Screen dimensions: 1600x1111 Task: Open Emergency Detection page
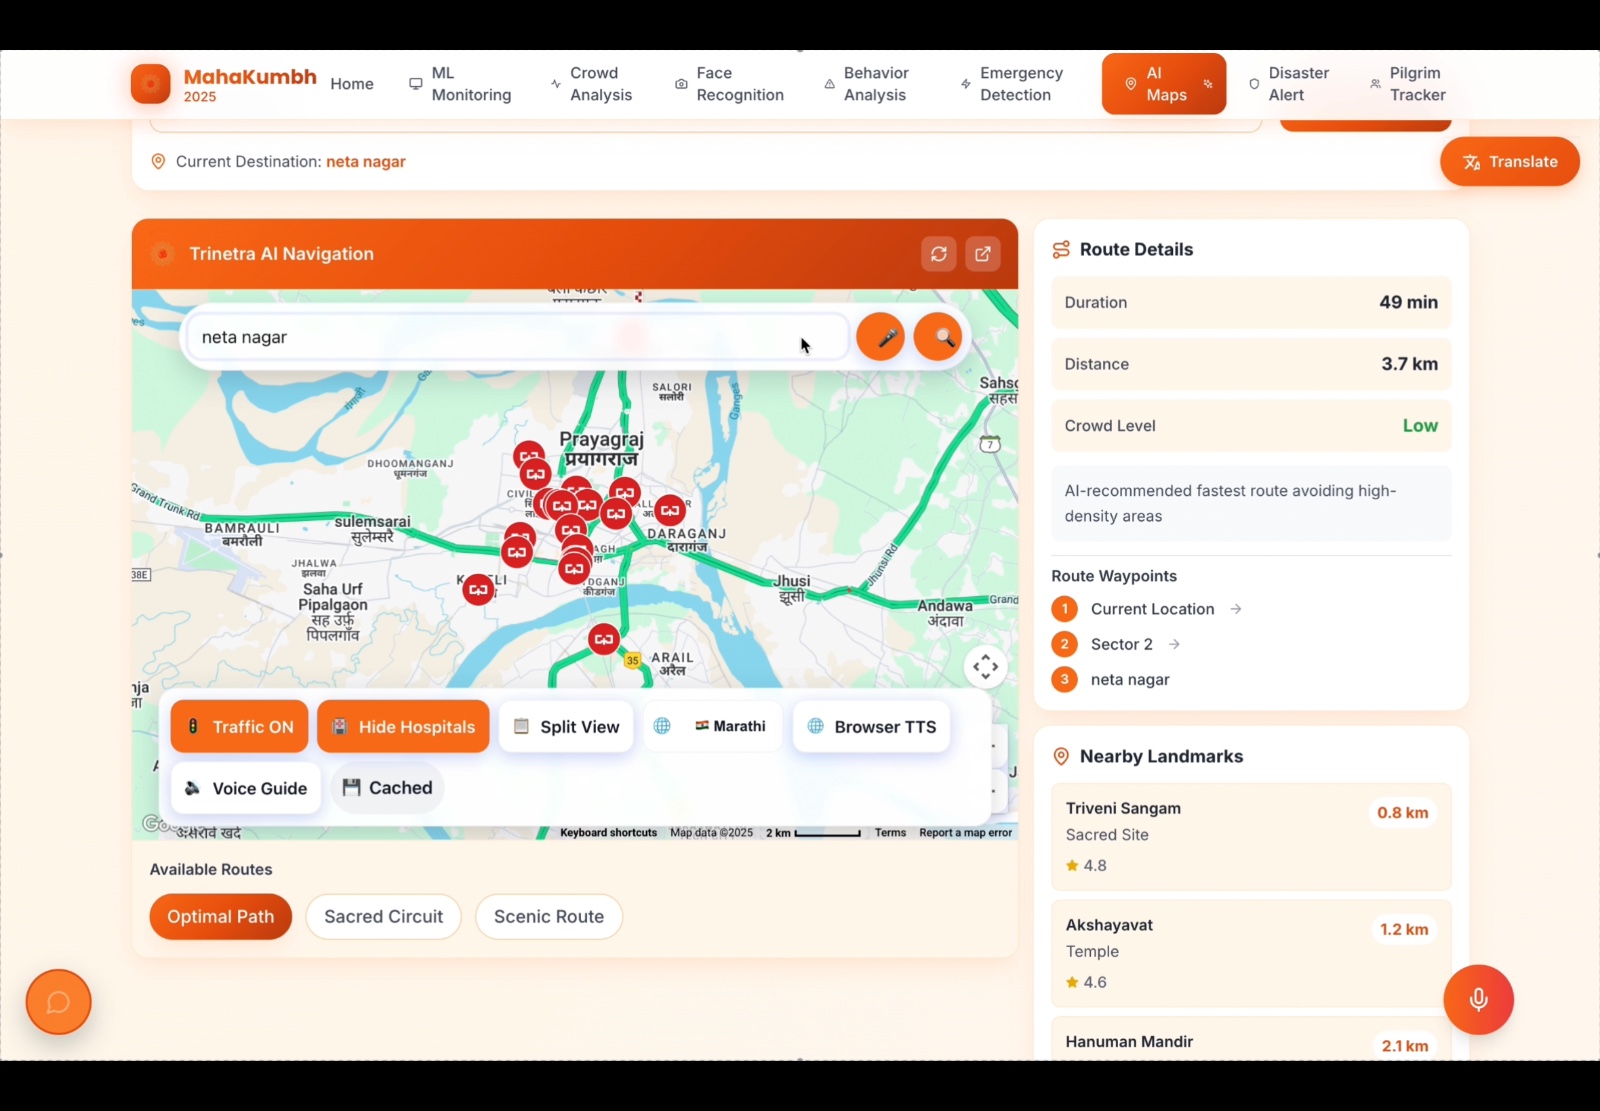point(1012,84)
